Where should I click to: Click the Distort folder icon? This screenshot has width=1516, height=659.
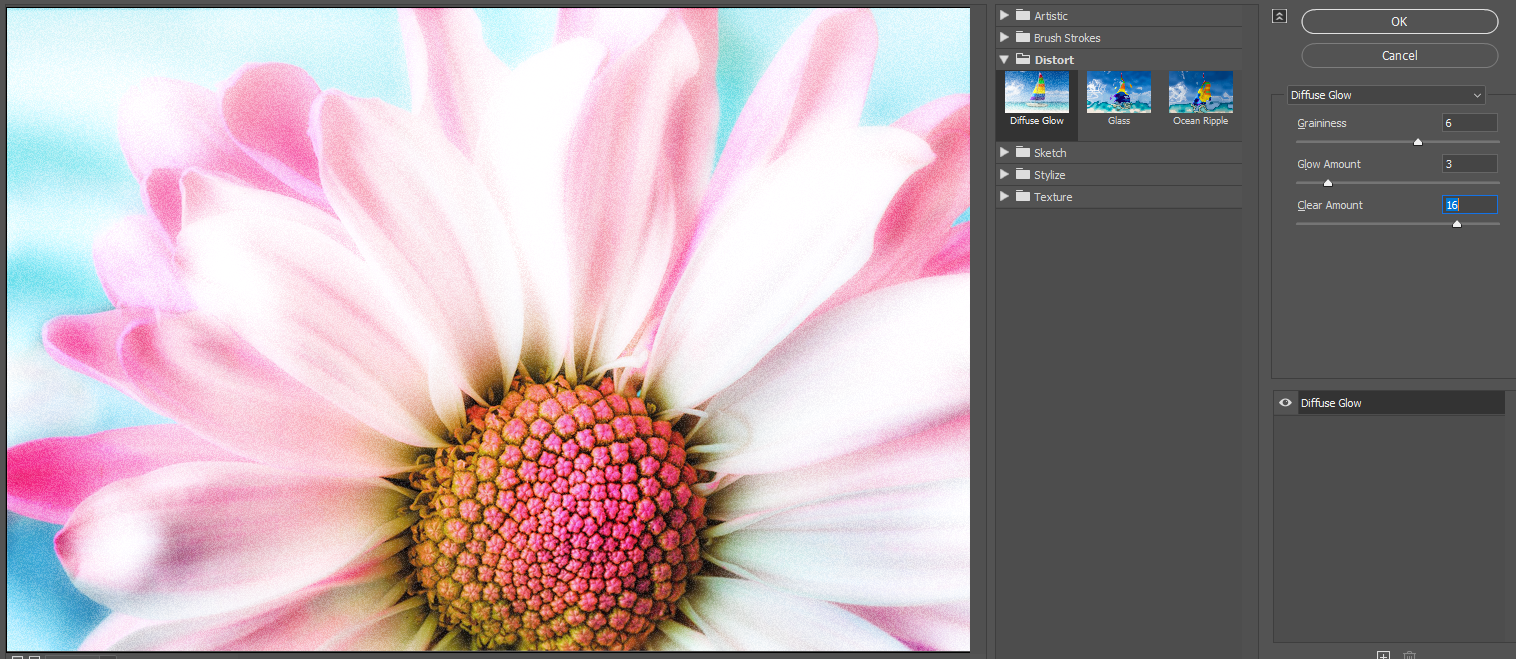click(1022, 60)
